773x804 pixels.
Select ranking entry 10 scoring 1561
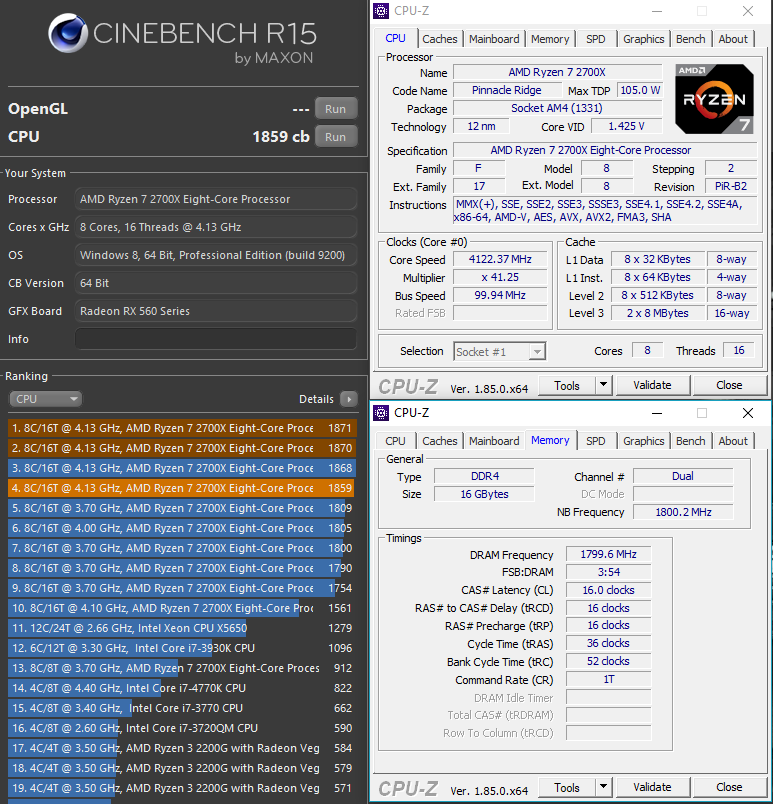tap(182, 608)
